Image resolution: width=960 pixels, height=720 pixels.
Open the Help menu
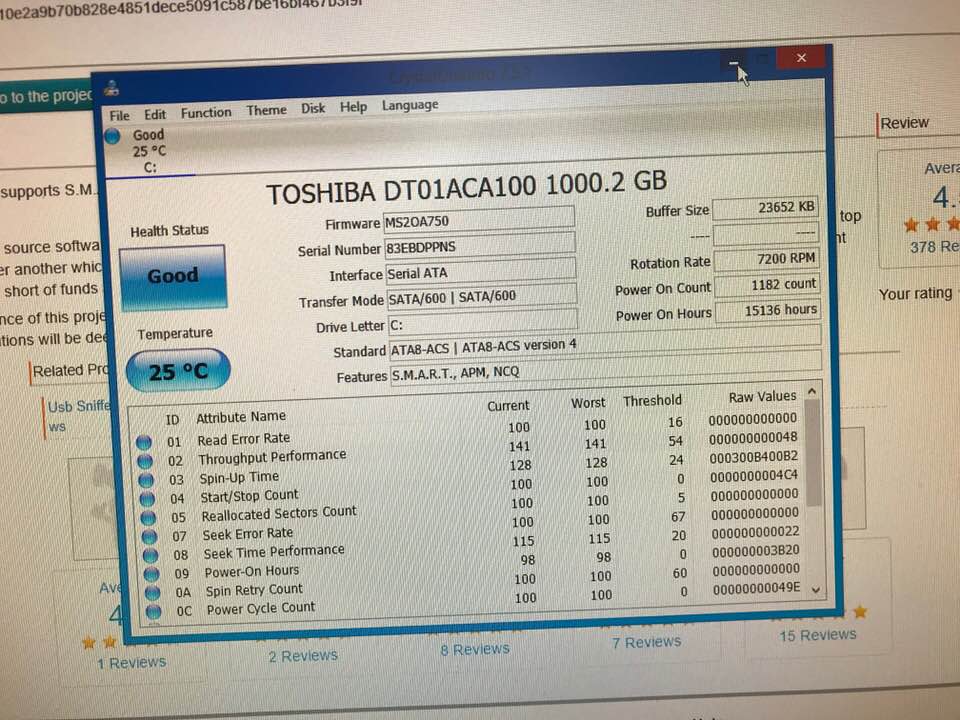353,107
